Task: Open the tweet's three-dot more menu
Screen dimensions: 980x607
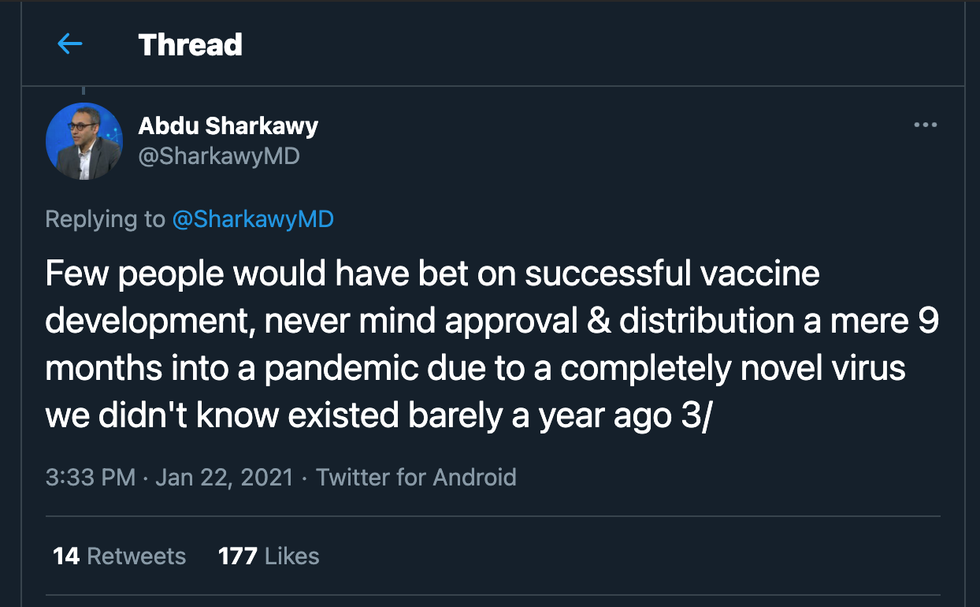Action: pyautogui.click(x=925, y=125)
